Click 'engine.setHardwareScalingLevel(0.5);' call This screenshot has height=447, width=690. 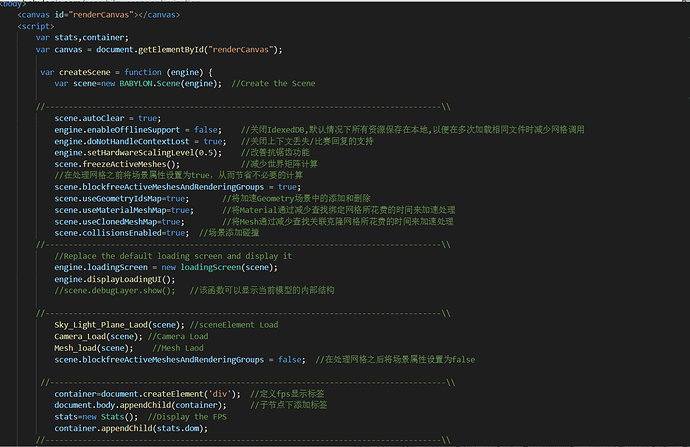click(x=138, y=153)
